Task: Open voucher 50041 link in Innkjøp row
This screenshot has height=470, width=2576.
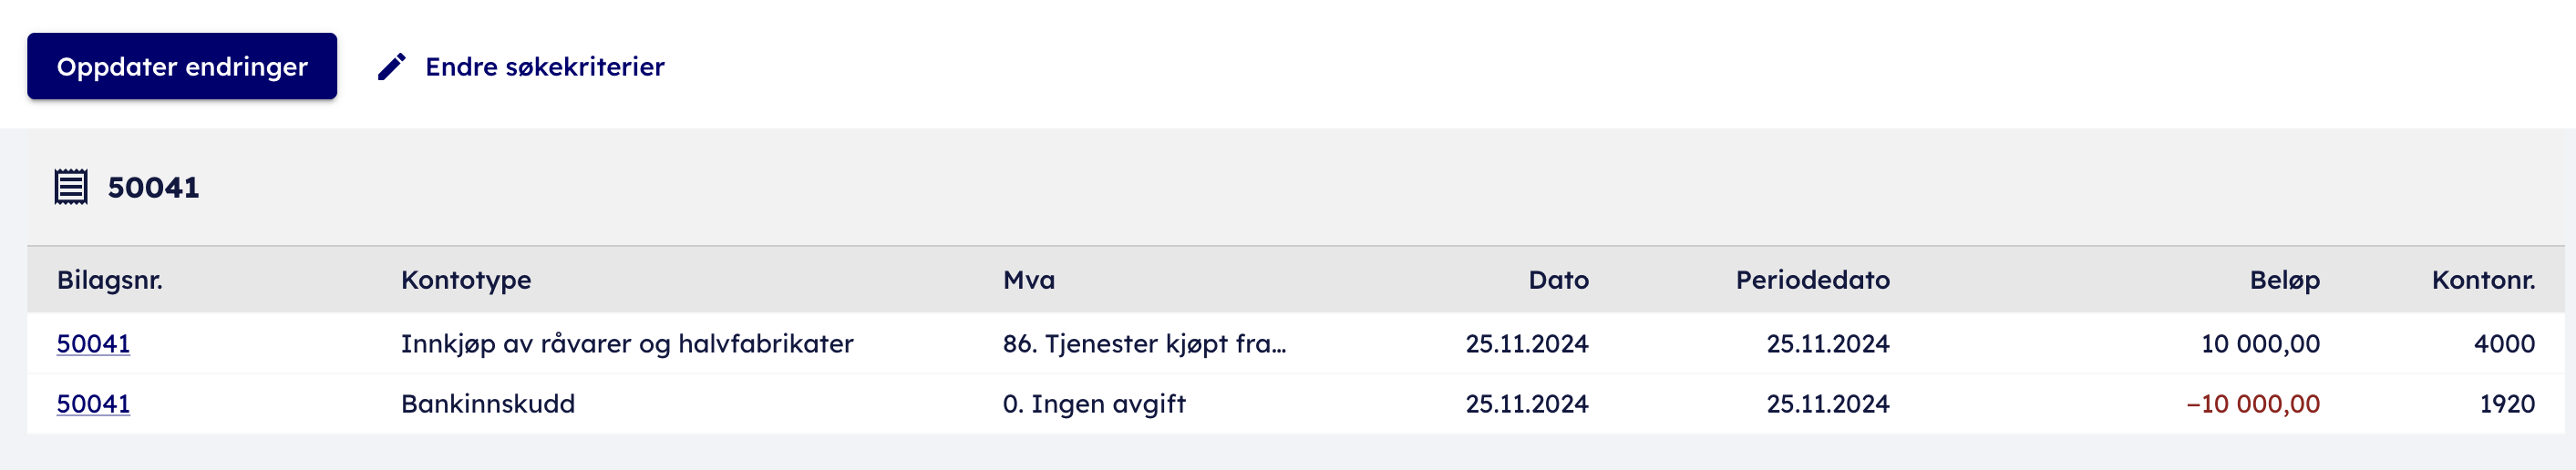Action: click(93, 344)
